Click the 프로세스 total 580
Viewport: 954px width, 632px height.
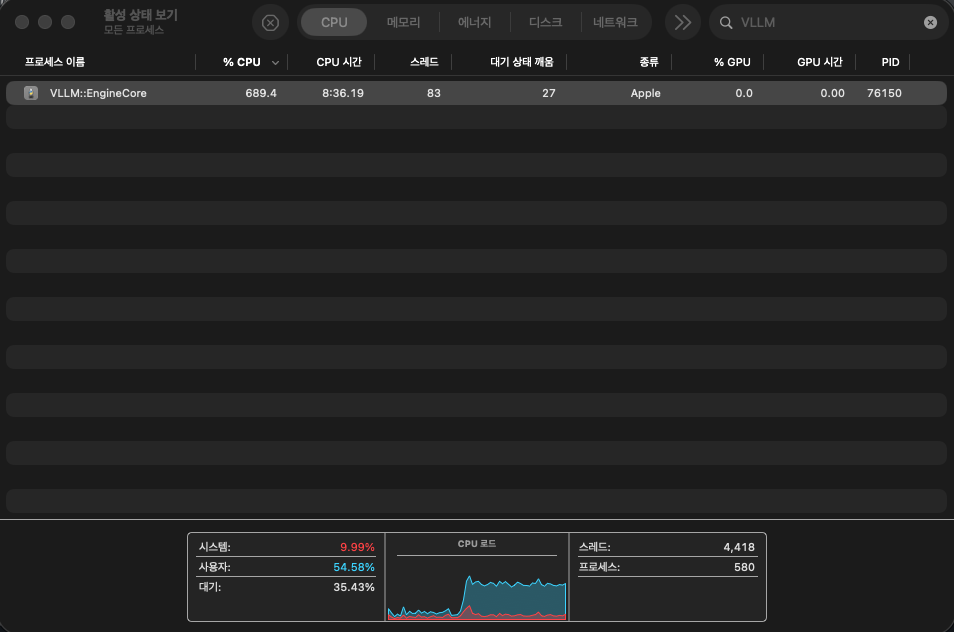point(744,567)
